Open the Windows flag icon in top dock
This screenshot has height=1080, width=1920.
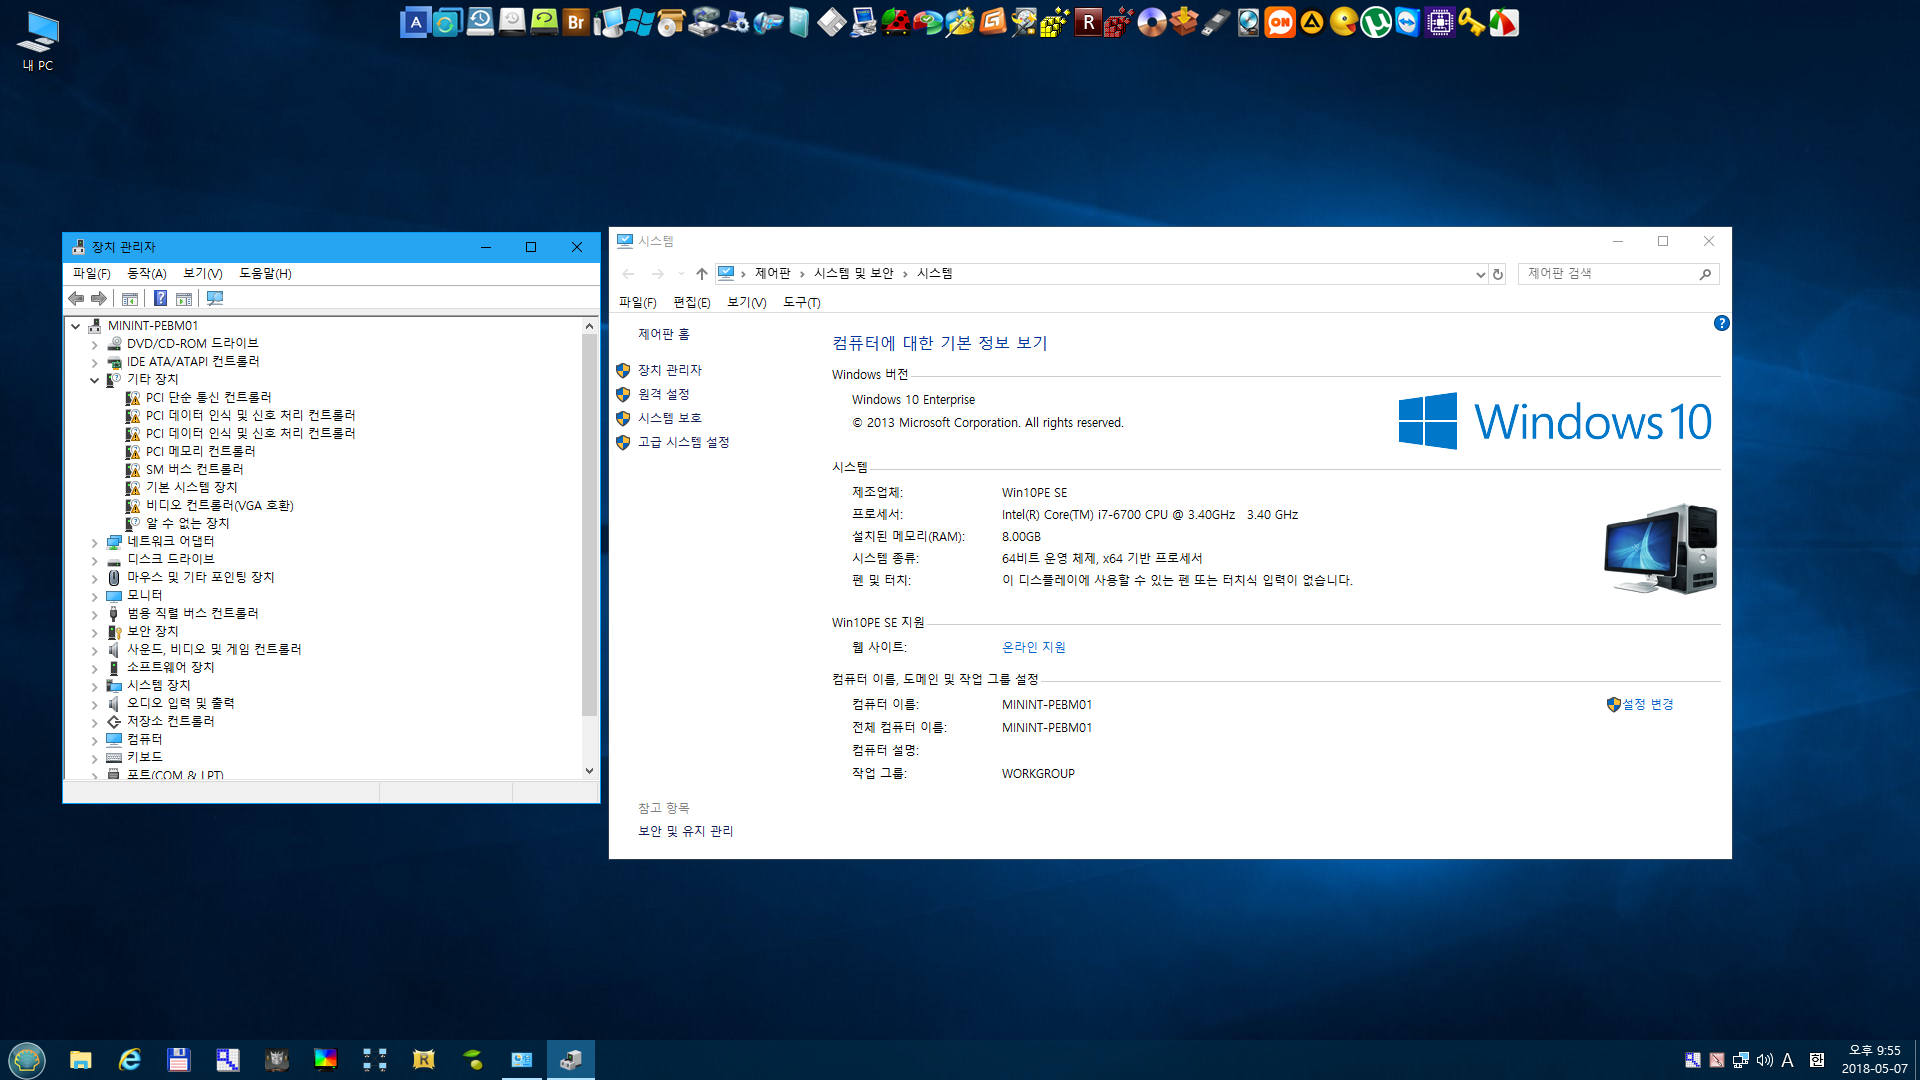(639, 22)
